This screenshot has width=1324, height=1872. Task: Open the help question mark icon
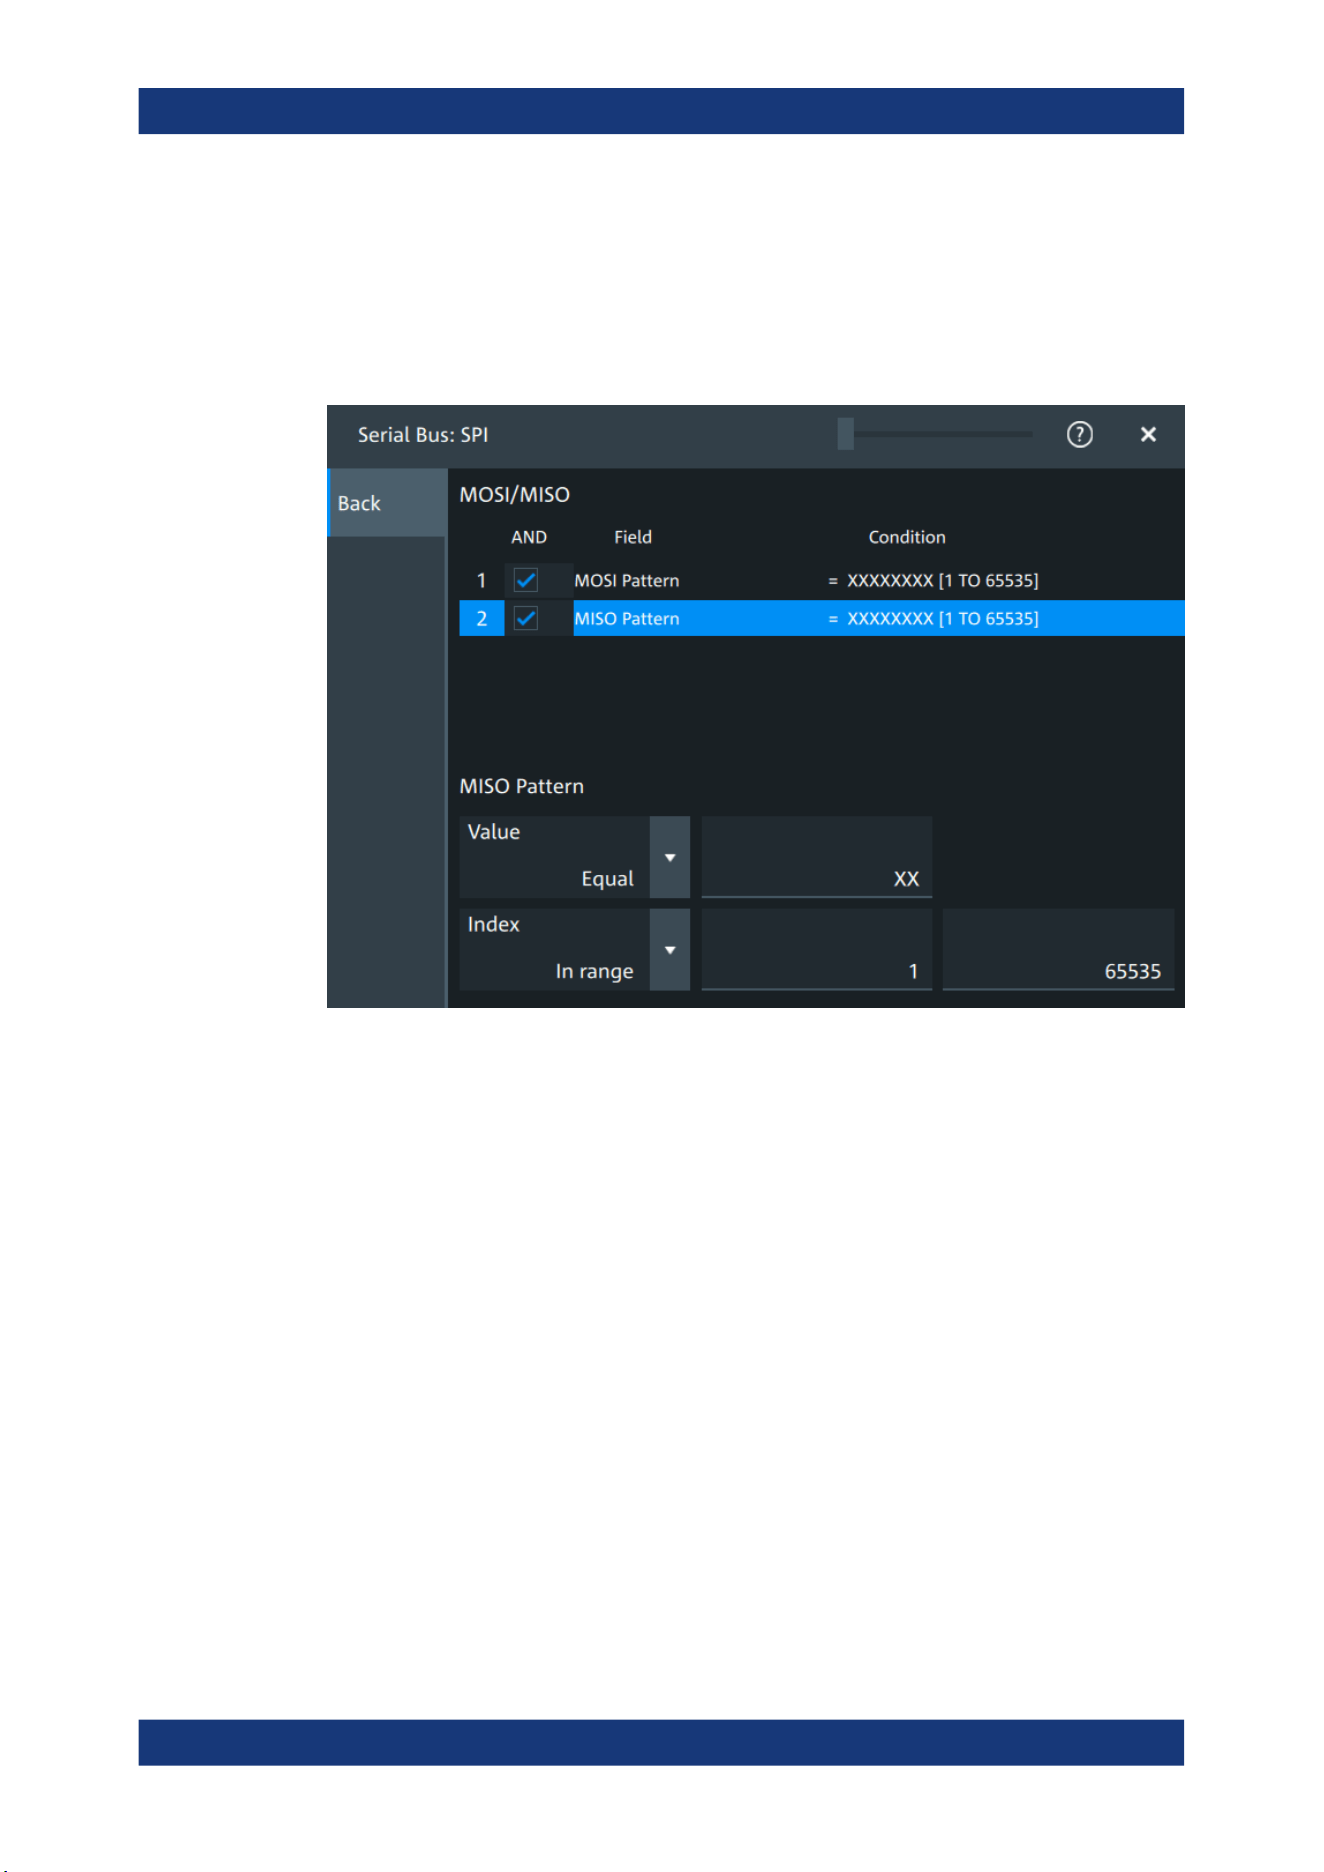coord(1079,434)
